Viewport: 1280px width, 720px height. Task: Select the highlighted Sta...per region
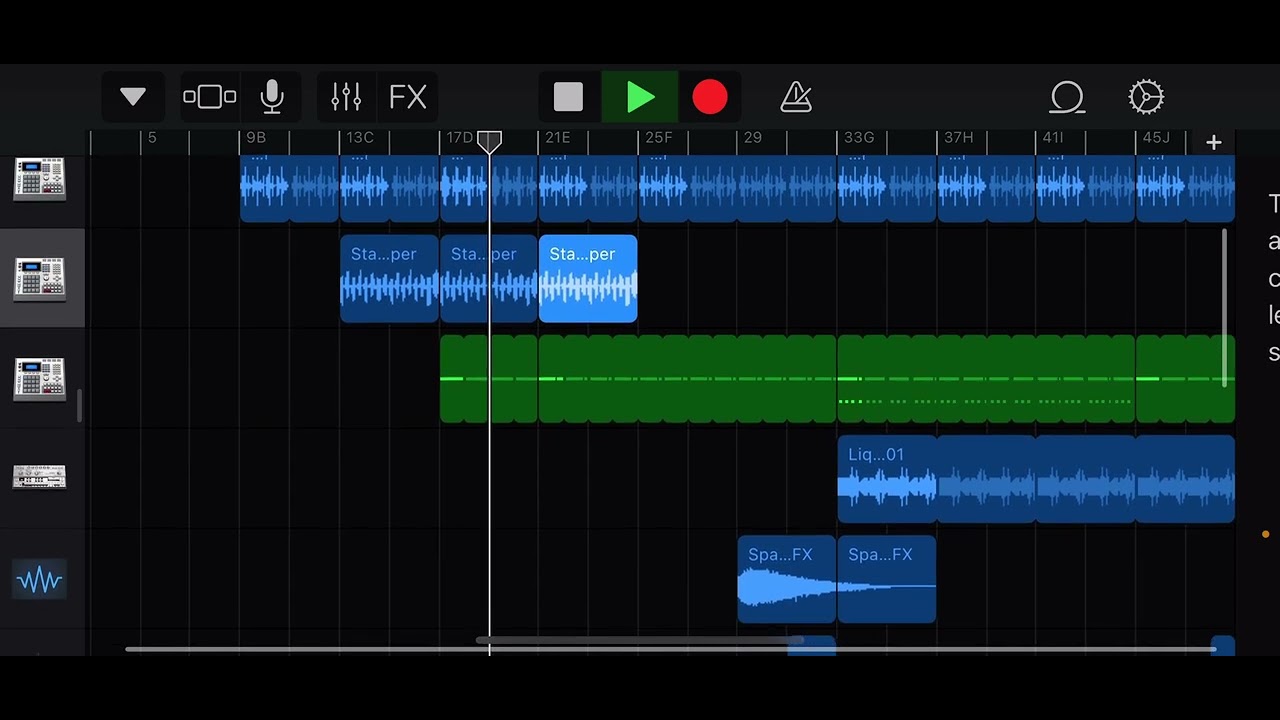coord(588,279)
